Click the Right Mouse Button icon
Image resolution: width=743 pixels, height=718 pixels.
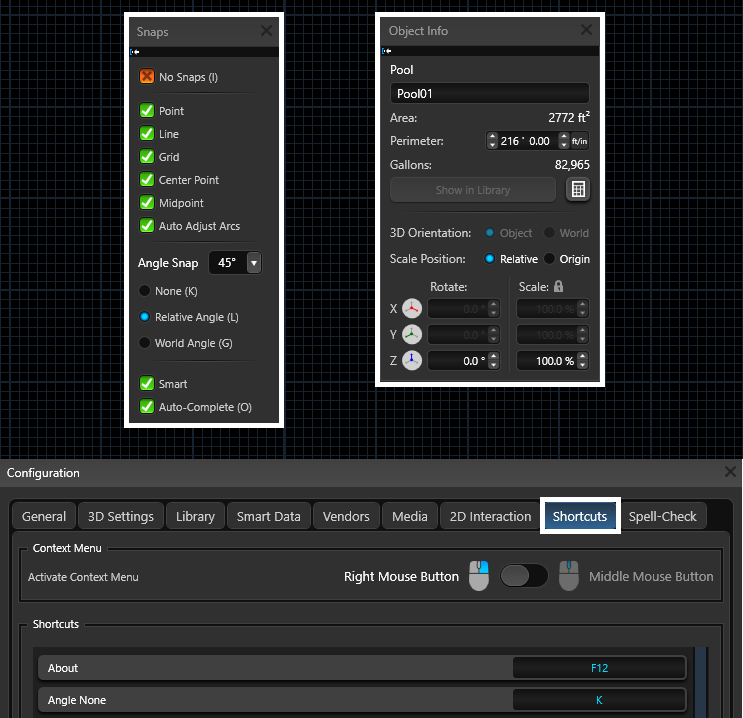(x=479, y=576)
